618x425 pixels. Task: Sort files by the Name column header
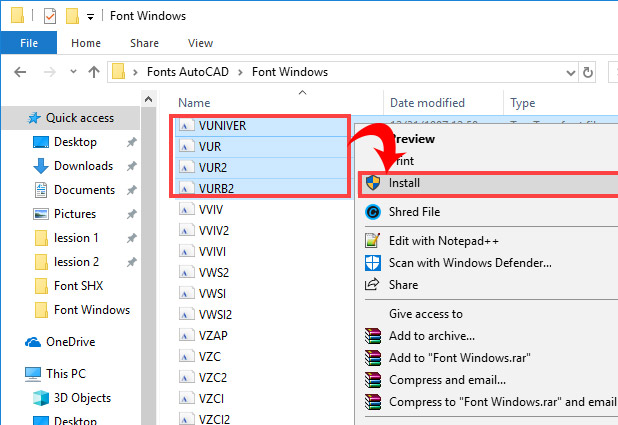[x=194, y=103]
